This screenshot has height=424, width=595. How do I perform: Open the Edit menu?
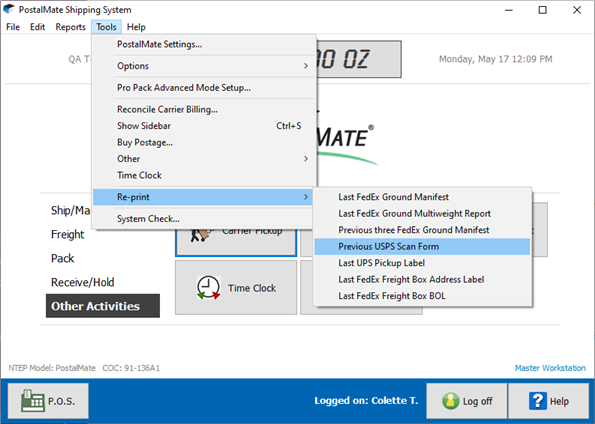pyautogui.click(x=38, y=27)
